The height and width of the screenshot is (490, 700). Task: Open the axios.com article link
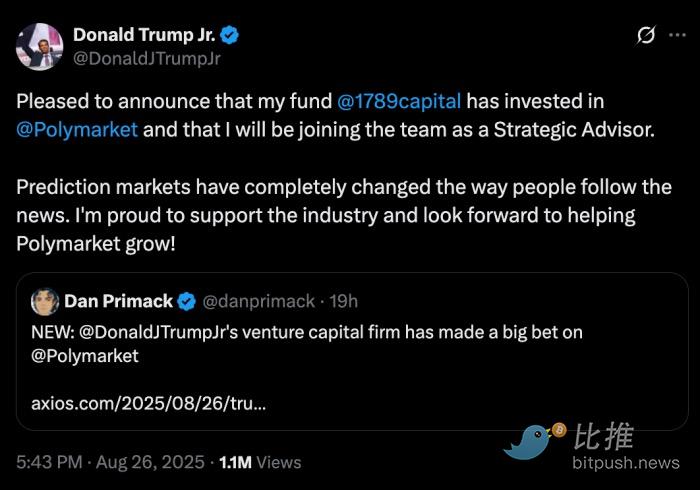pos(149,404)
